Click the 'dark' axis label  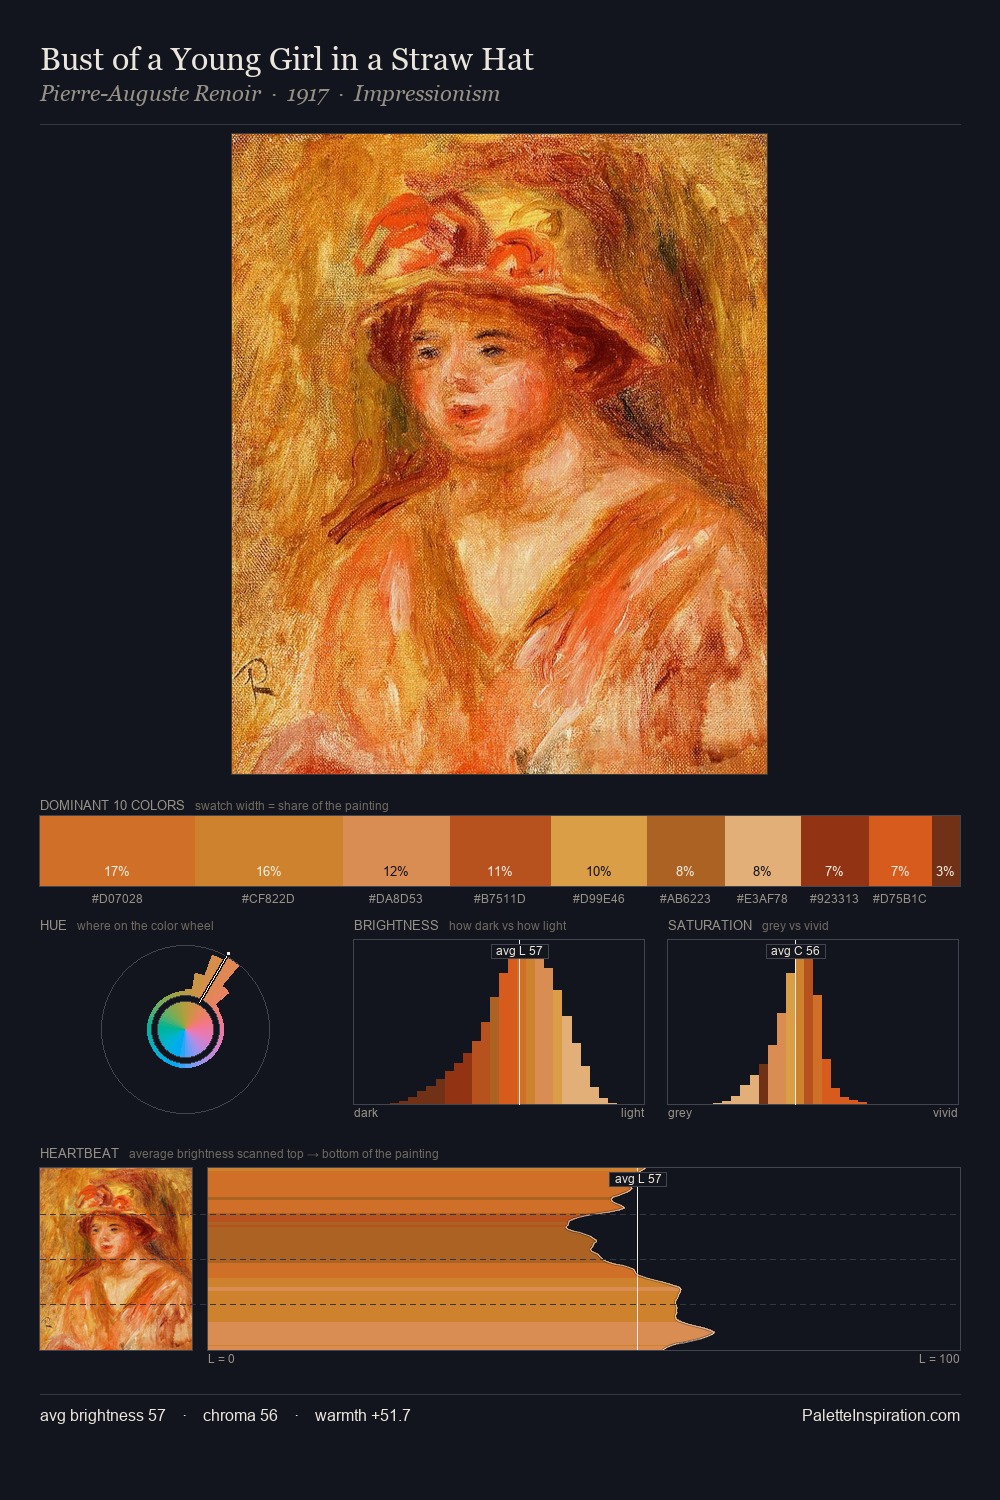pyautogui.click(x=366, y=1113)
